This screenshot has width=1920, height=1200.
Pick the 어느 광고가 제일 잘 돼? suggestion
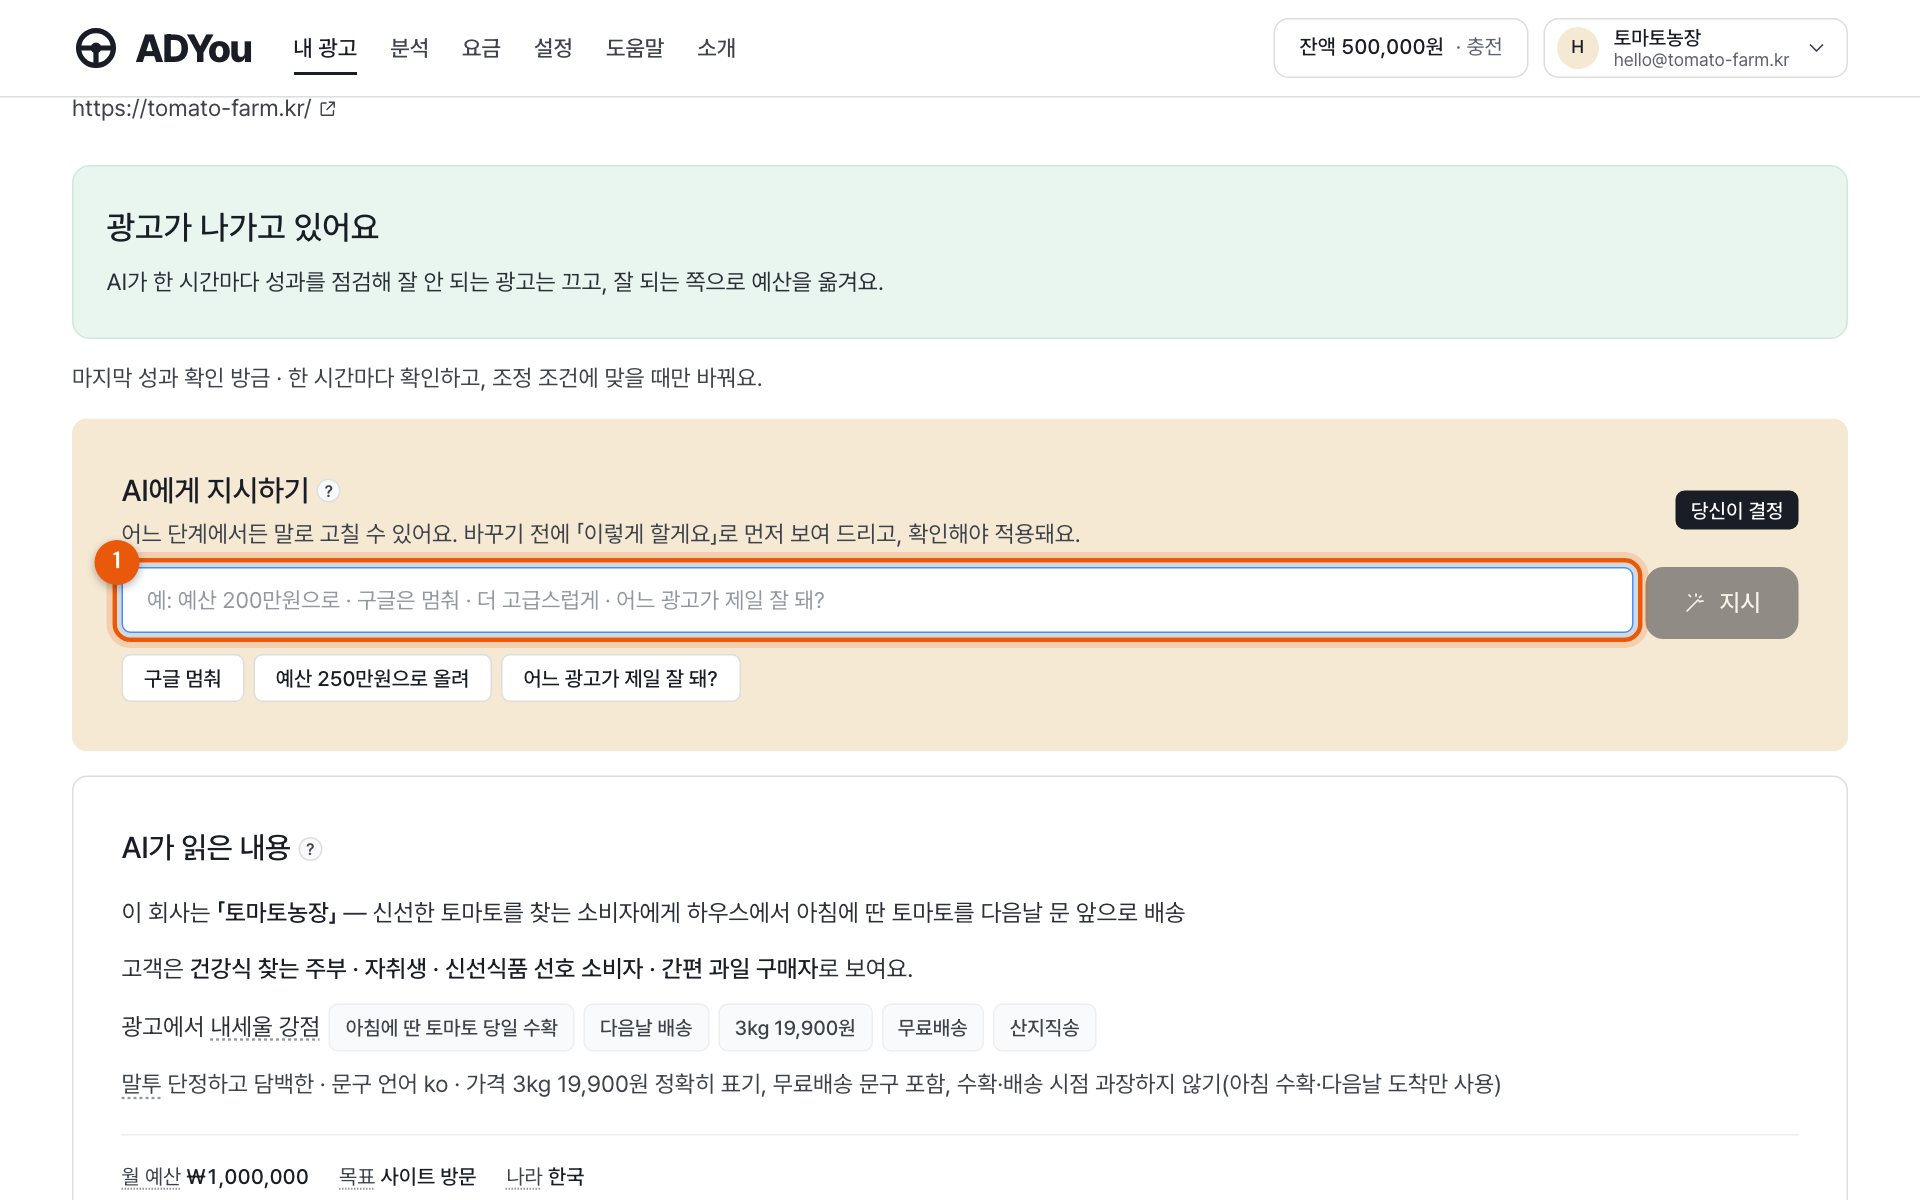tap(620, 678)
